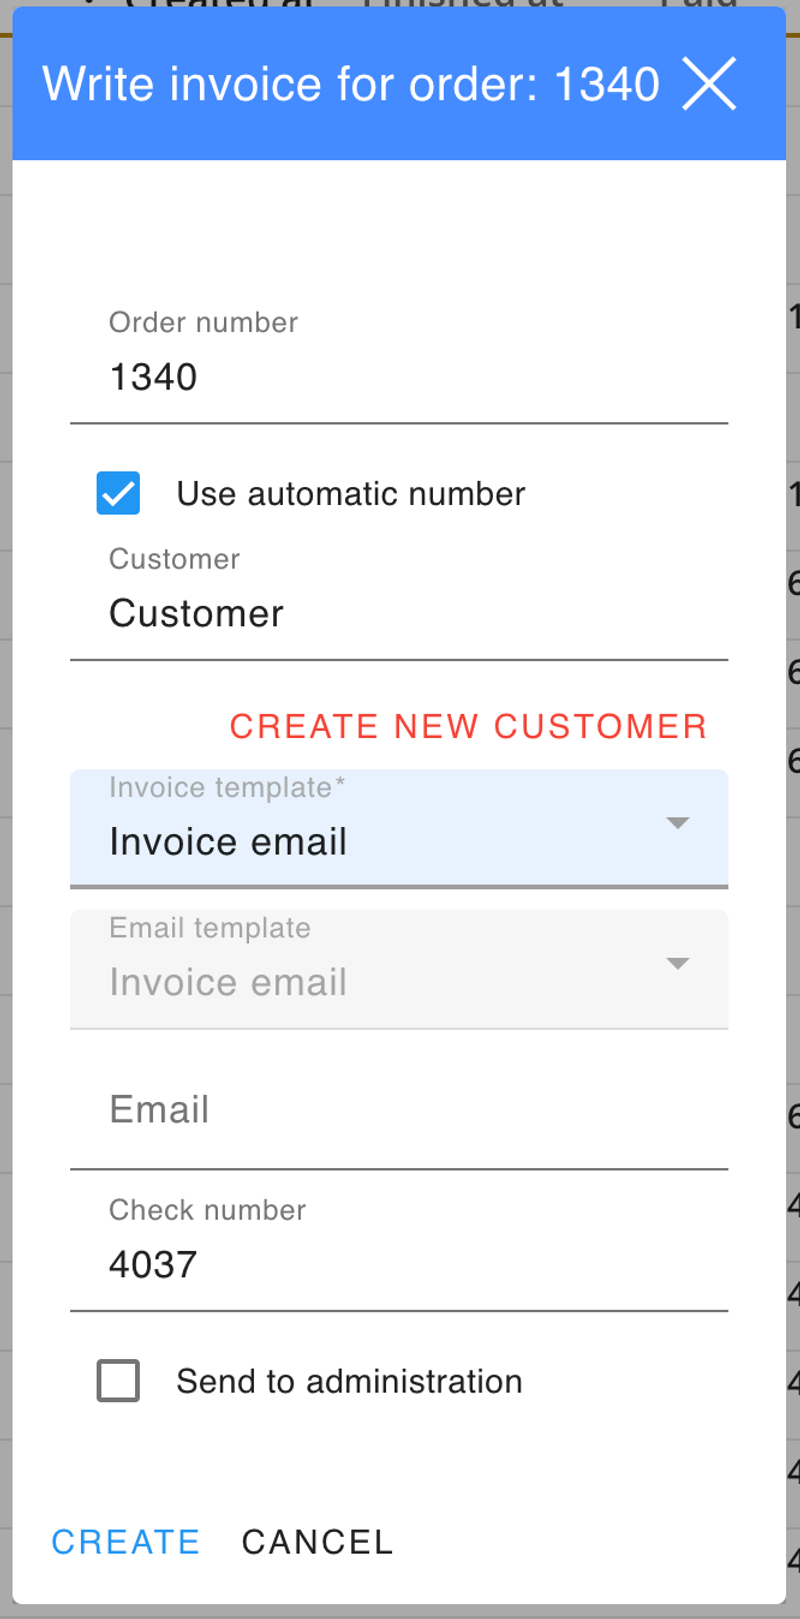
Task: Open the Invoice template combo box
Action: (380, 841)
